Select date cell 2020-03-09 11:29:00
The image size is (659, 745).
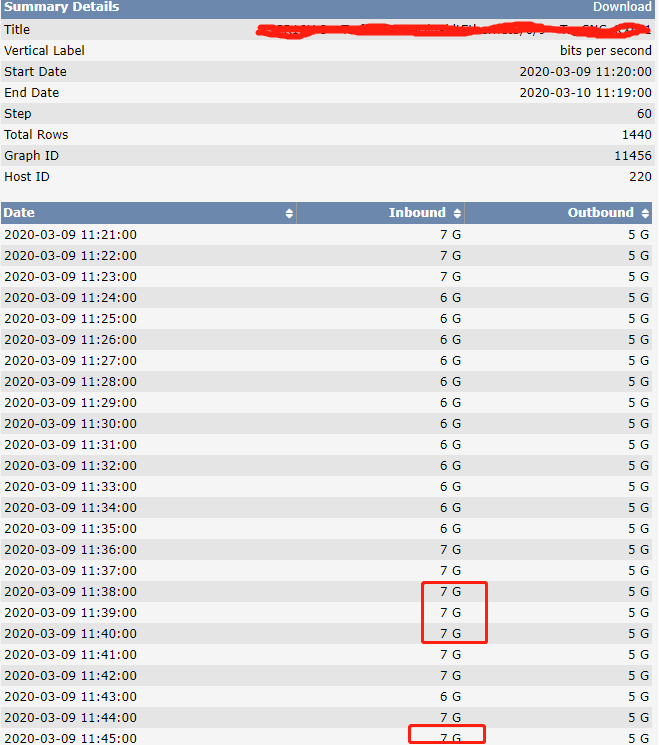tap(70, 403)
